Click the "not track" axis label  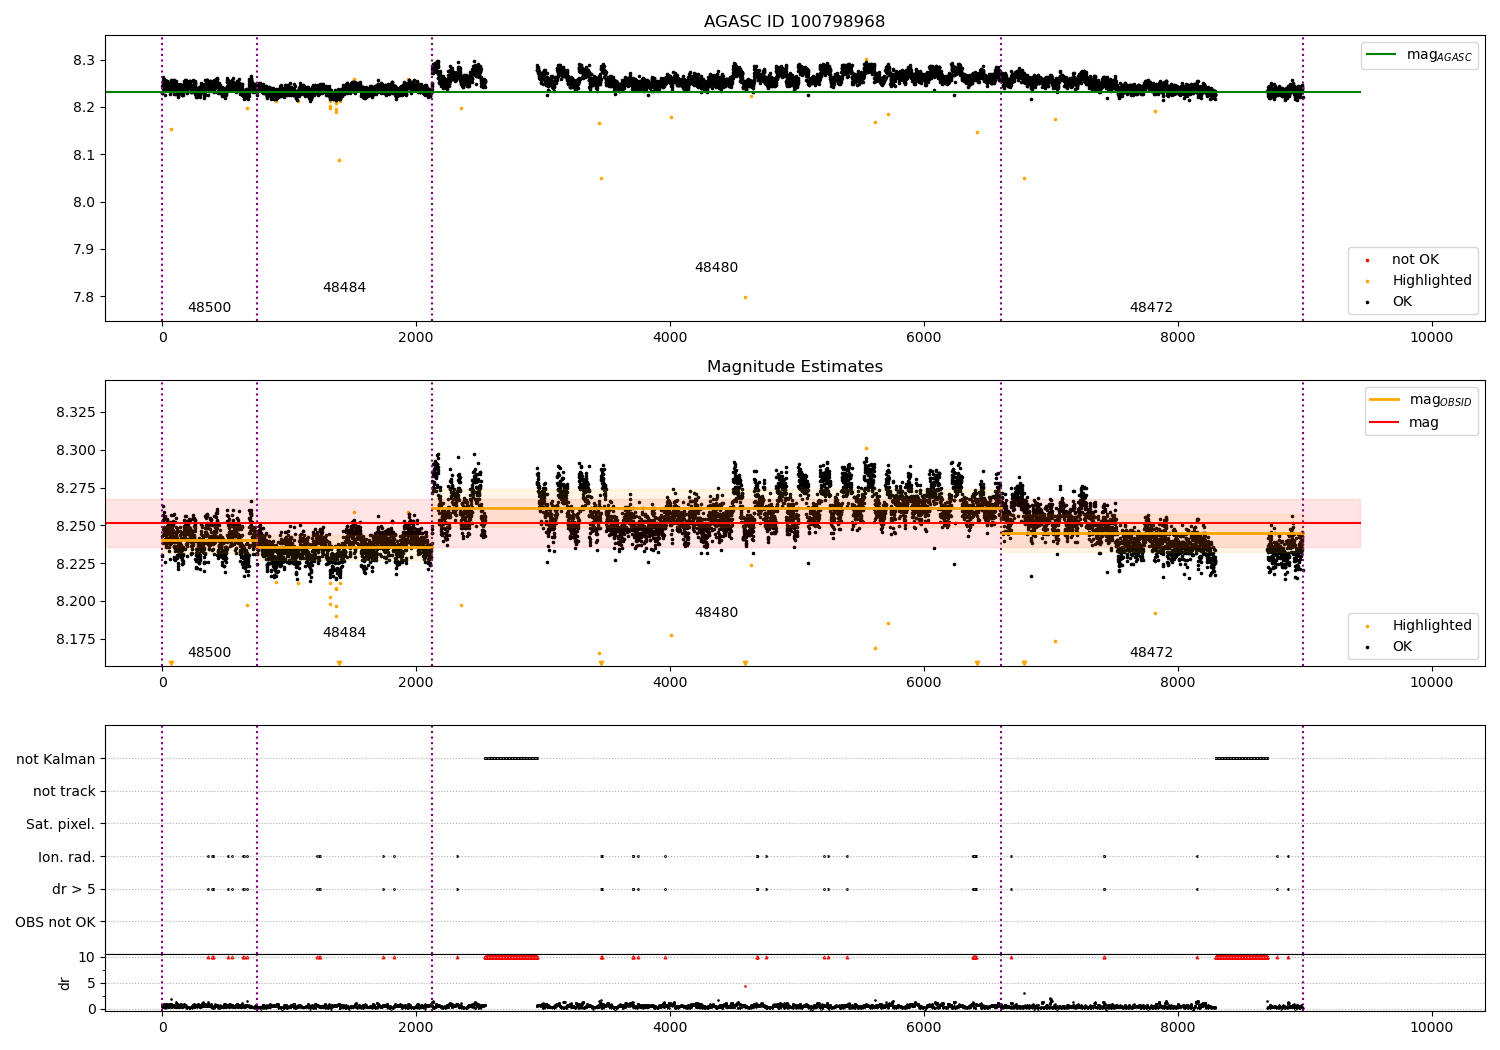point(64,792)
